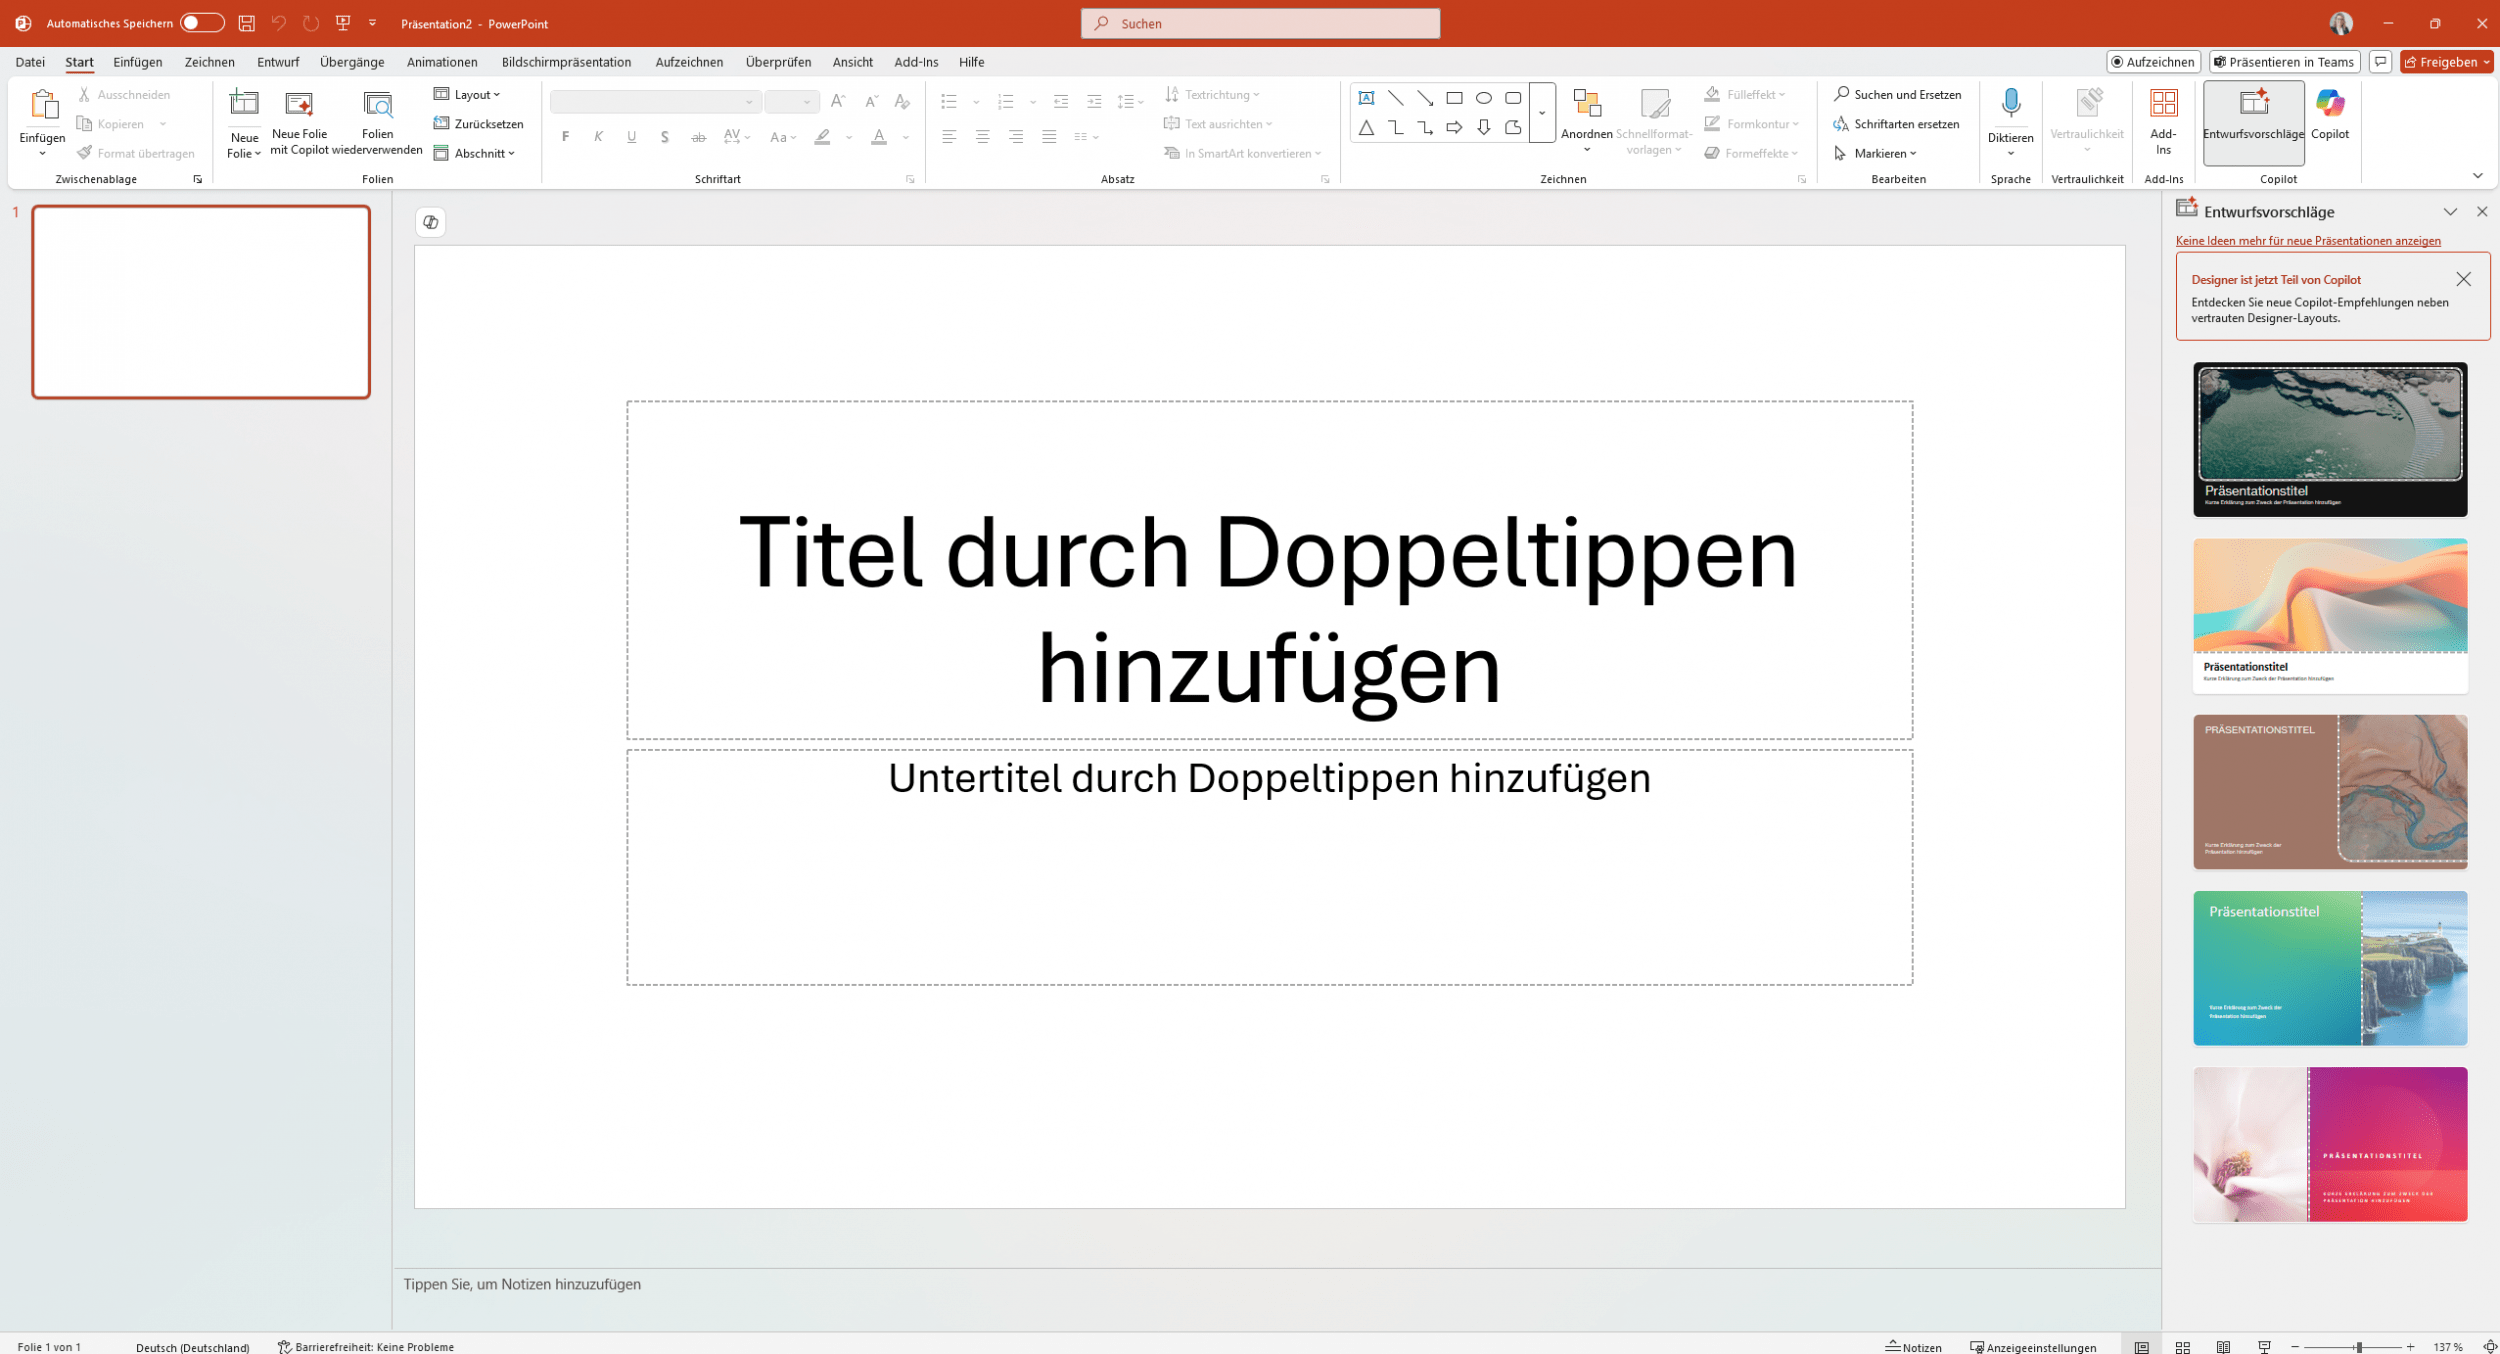Switch to the Übergänge tab
The height and width of the screenshot is (1354, 2500).
[x=352, y=62]
